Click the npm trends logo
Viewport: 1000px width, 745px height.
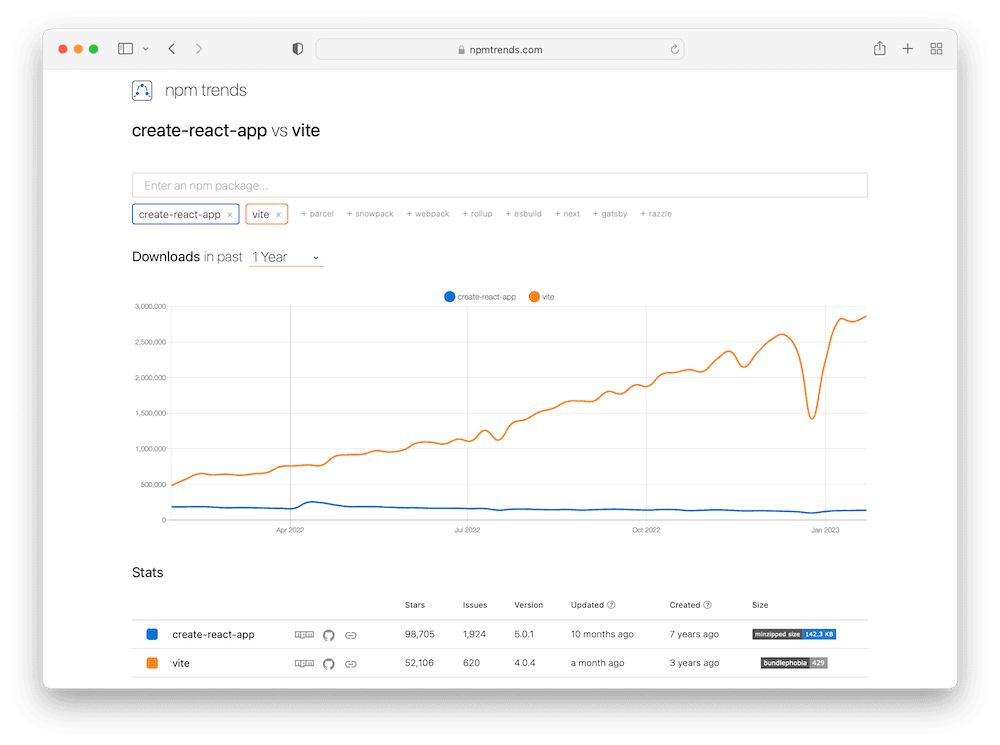(x=142, y=90)
